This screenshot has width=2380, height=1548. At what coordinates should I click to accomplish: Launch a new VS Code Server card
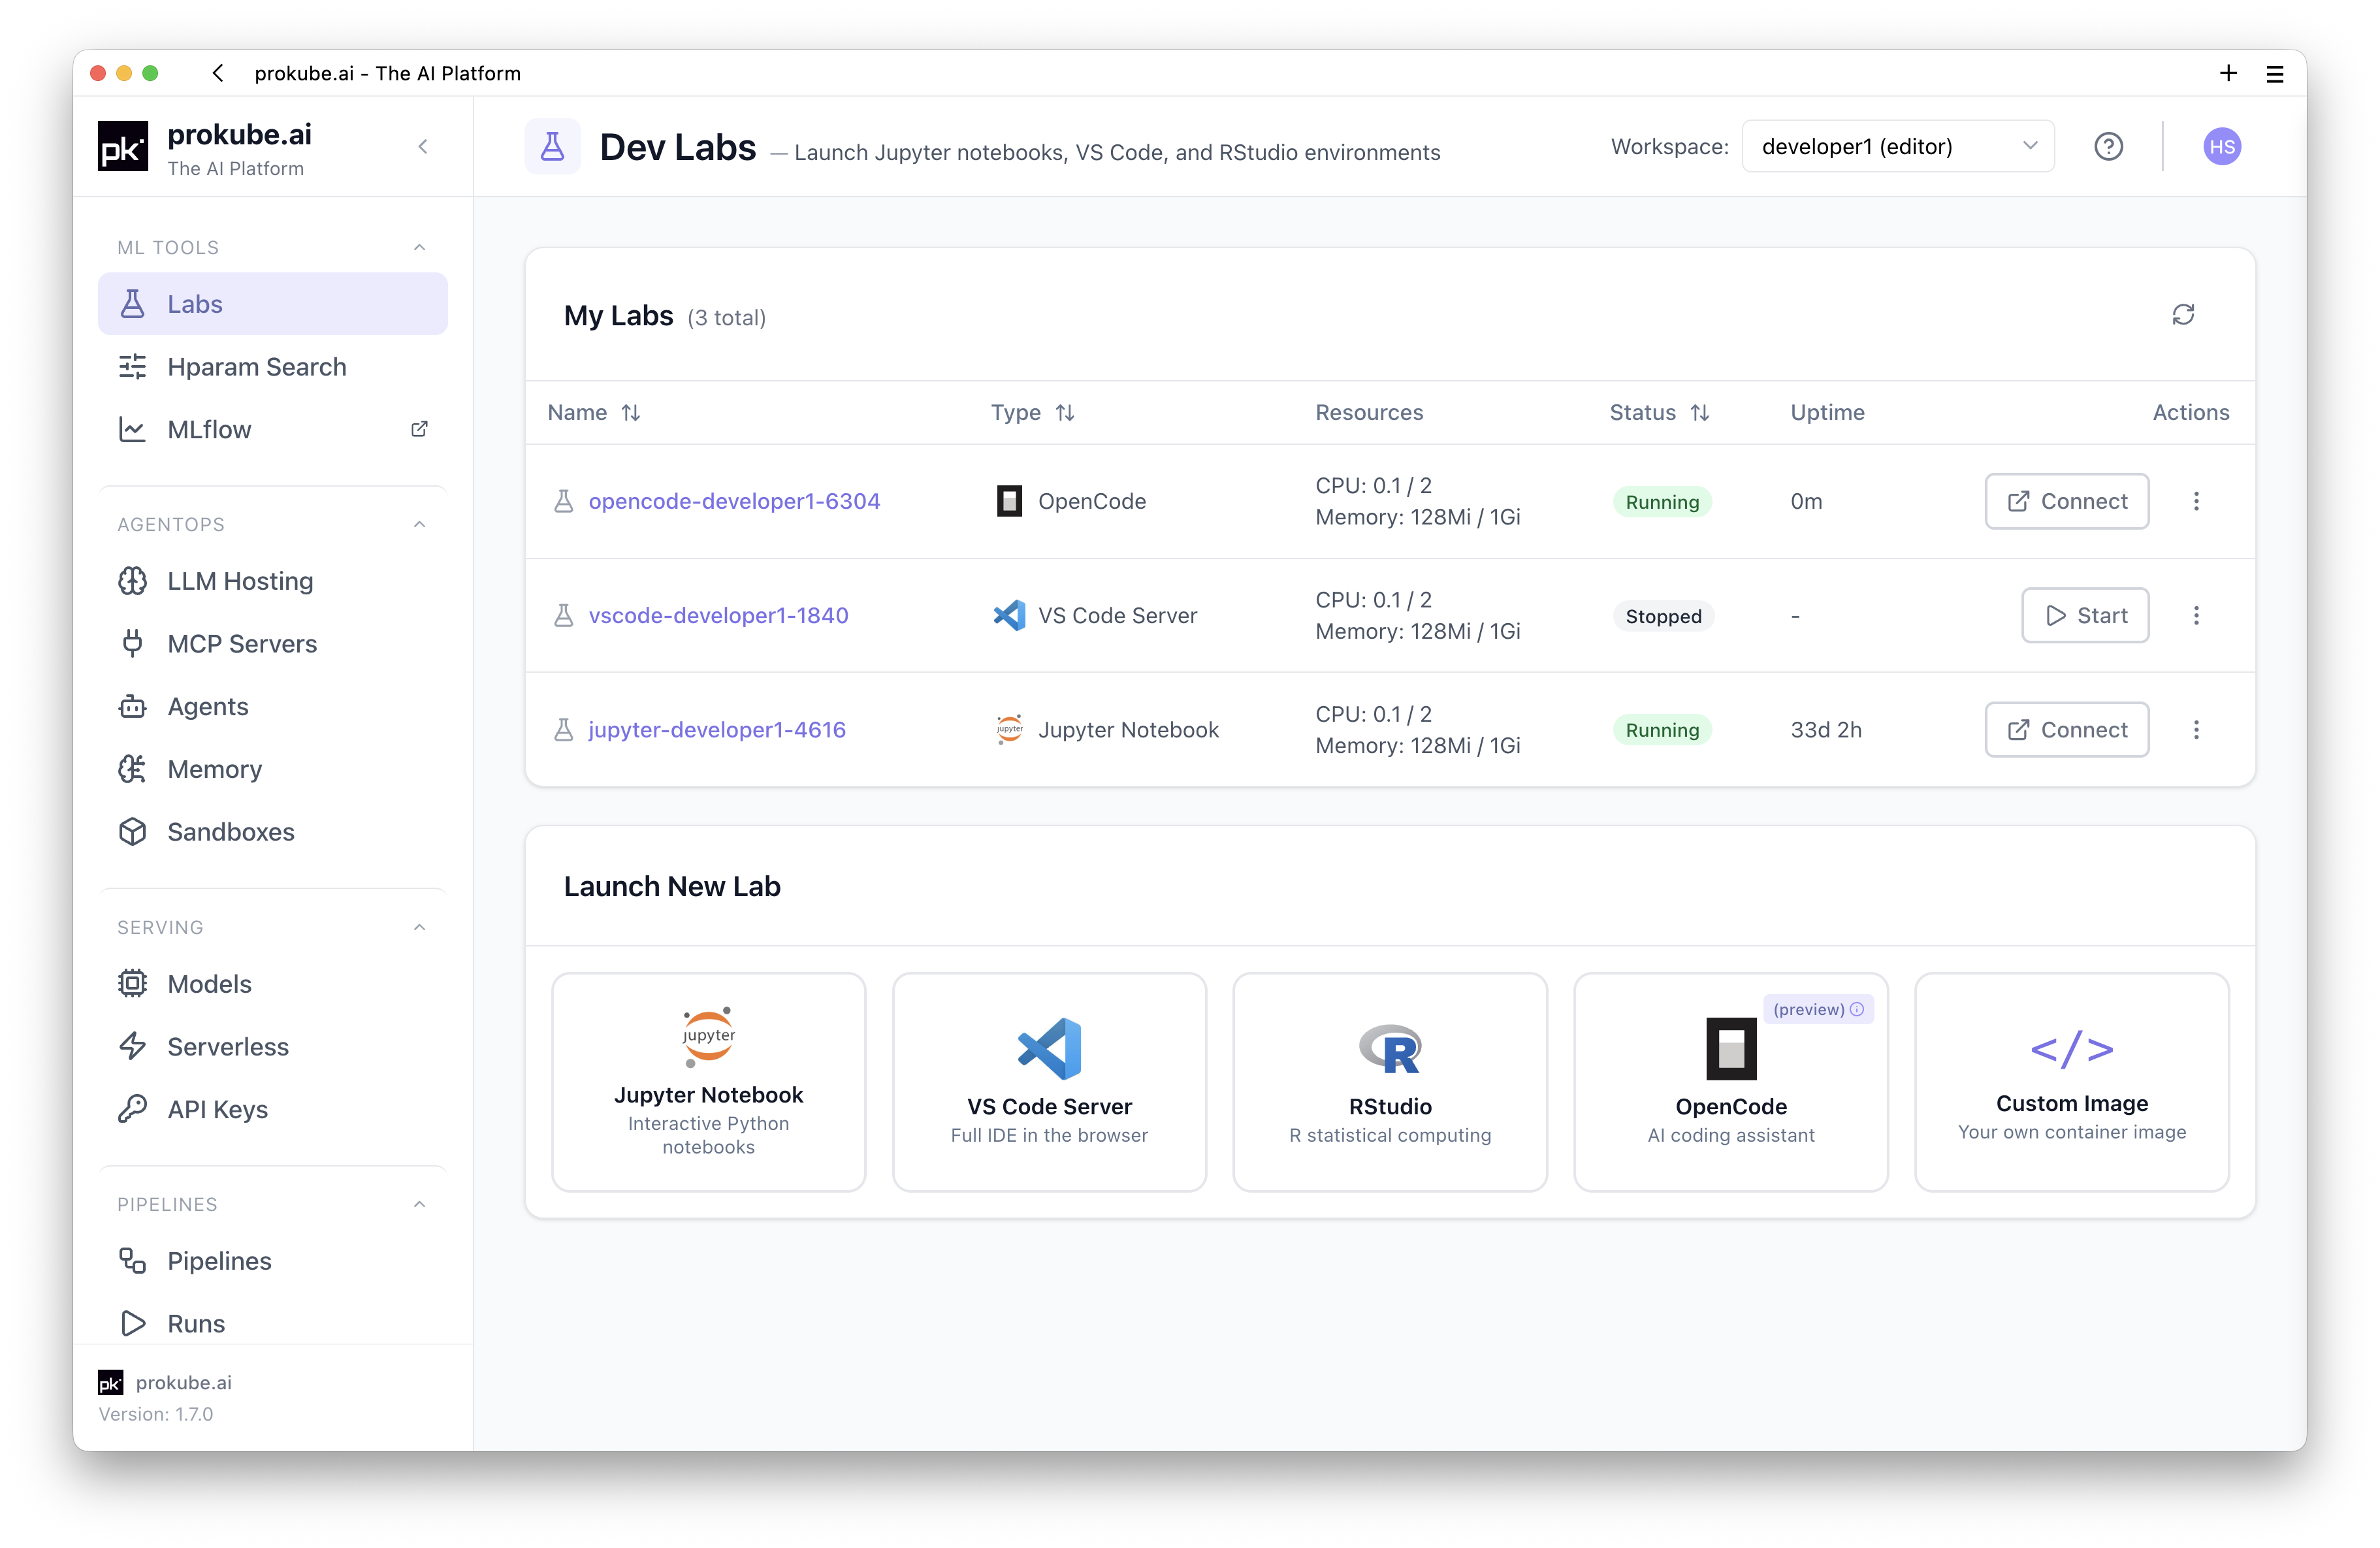coord(1049,1082)
